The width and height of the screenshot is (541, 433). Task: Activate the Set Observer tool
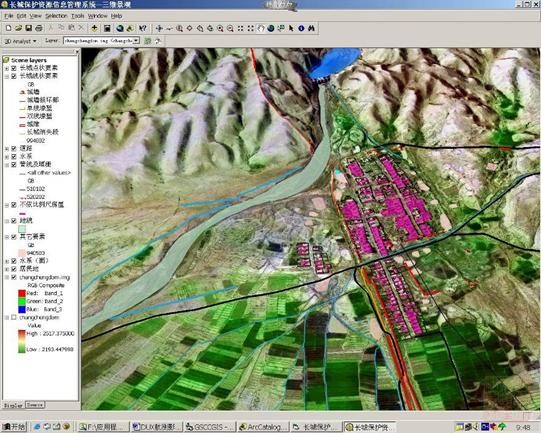210,28
